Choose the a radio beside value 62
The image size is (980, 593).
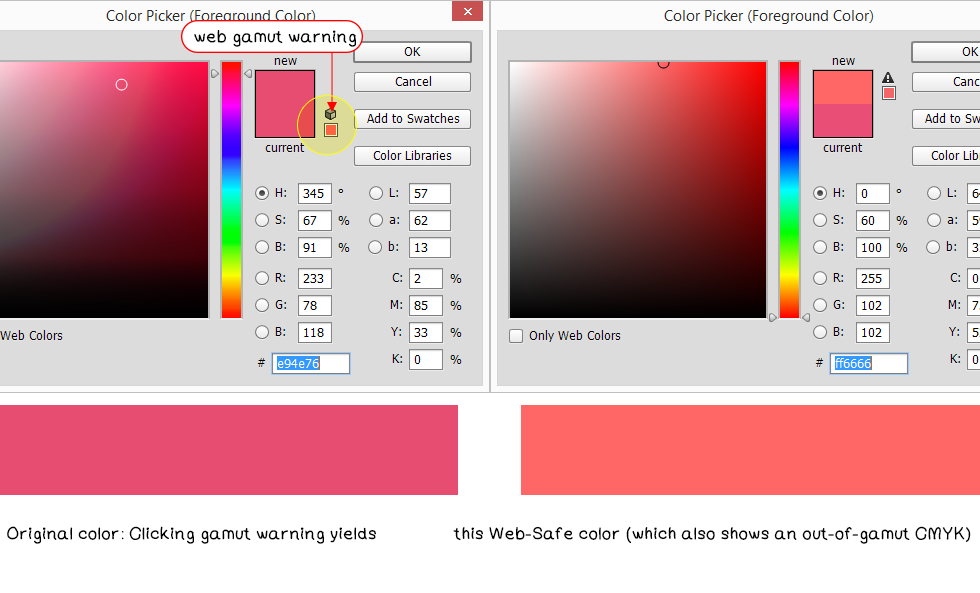point(376,221)
